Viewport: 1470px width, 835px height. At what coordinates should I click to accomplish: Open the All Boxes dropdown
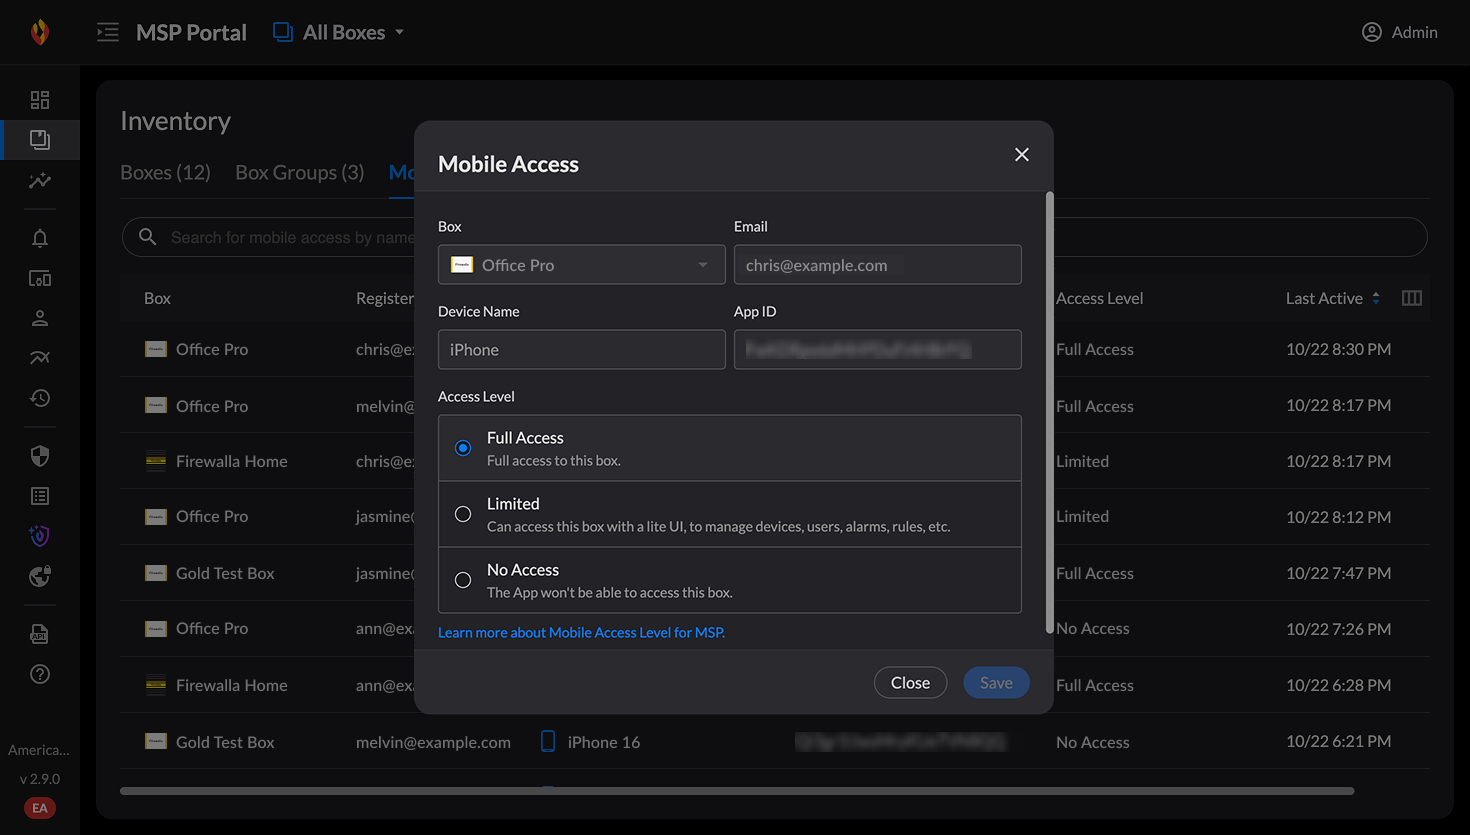pos(340,32)
